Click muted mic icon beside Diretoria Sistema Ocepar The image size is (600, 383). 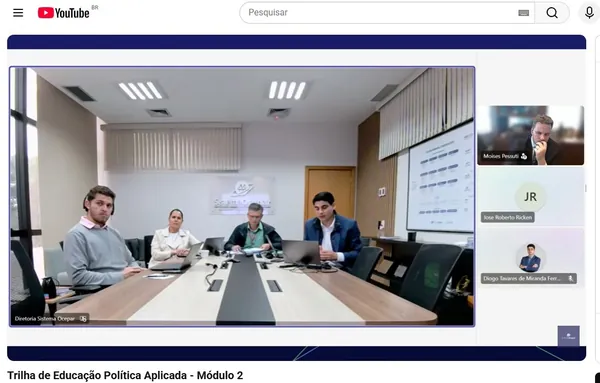[x=83, y=319]
